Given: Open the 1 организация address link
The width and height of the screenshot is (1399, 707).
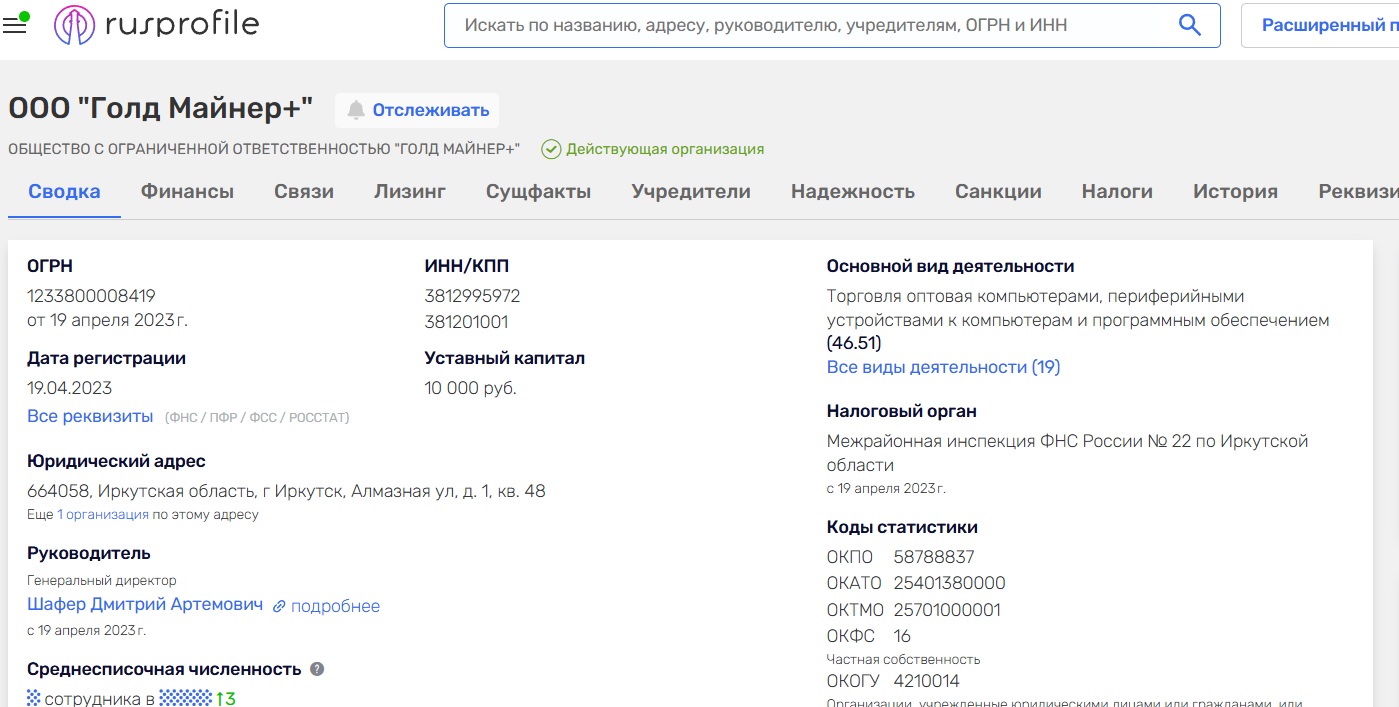Looking at the screenshot, I should tap(103, 515).
